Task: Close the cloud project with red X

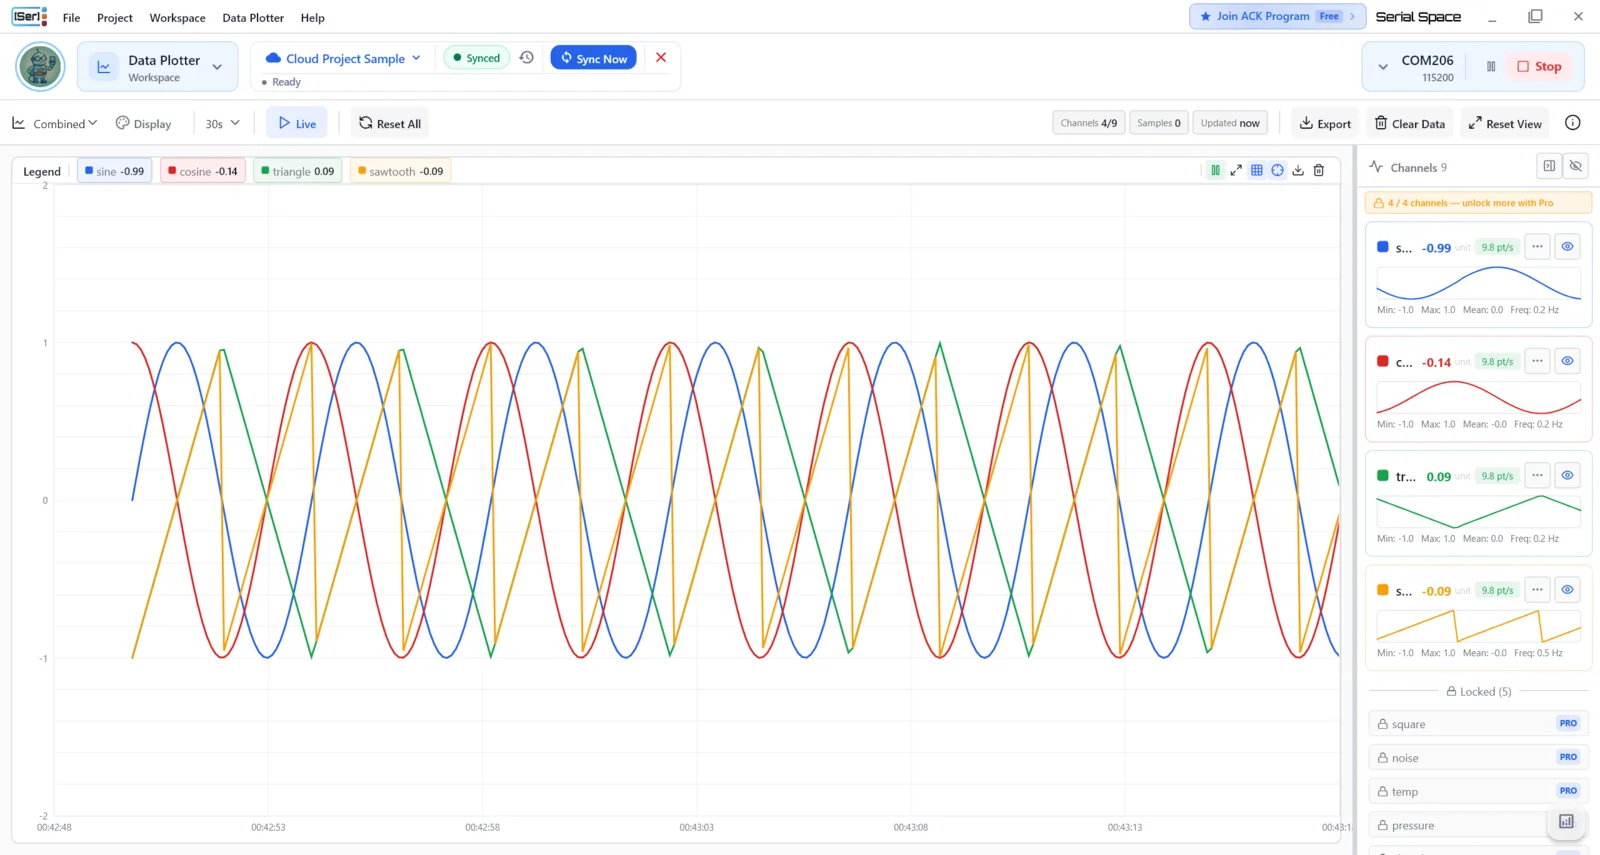Action: tap(661, 58)
